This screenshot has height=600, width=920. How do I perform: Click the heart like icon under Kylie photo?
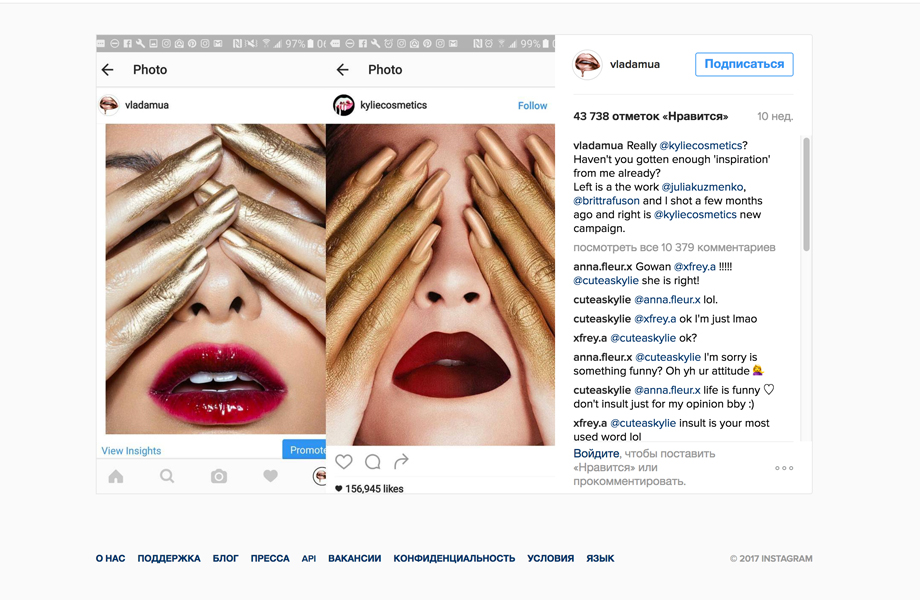coord(344,462)
